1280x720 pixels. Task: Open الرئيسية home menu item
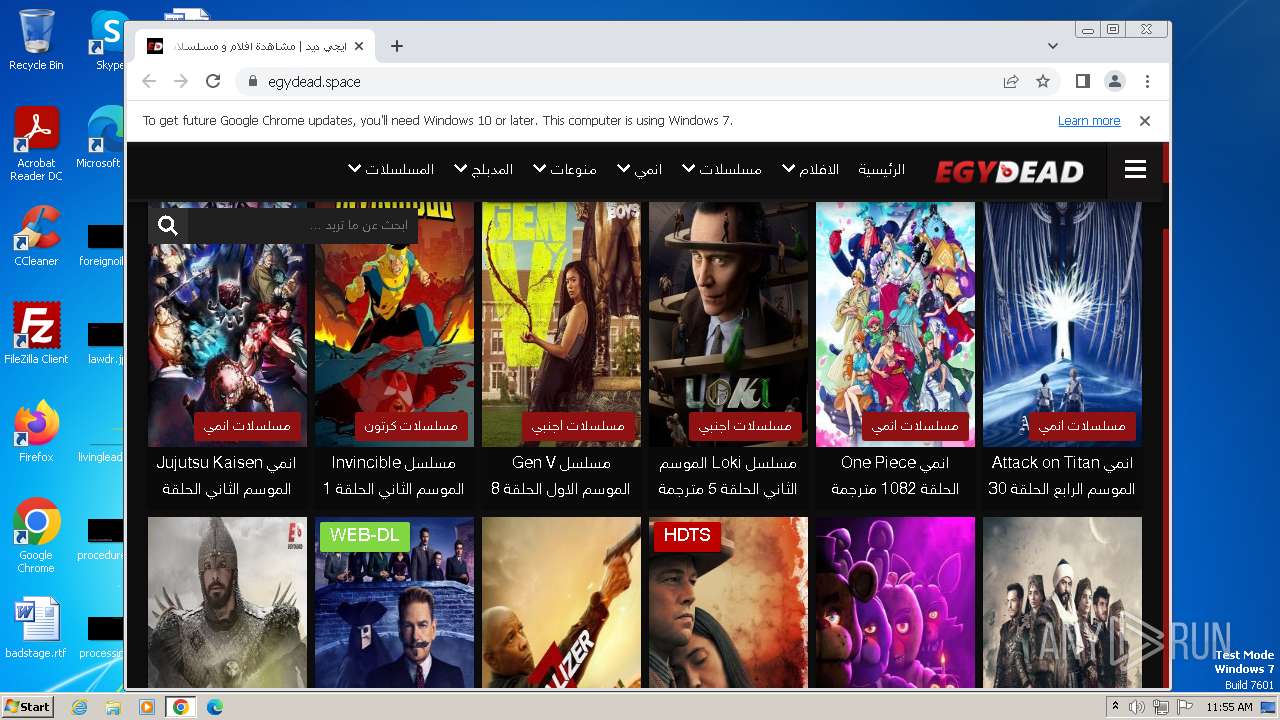pyautogui.click(x=881, y=170)
